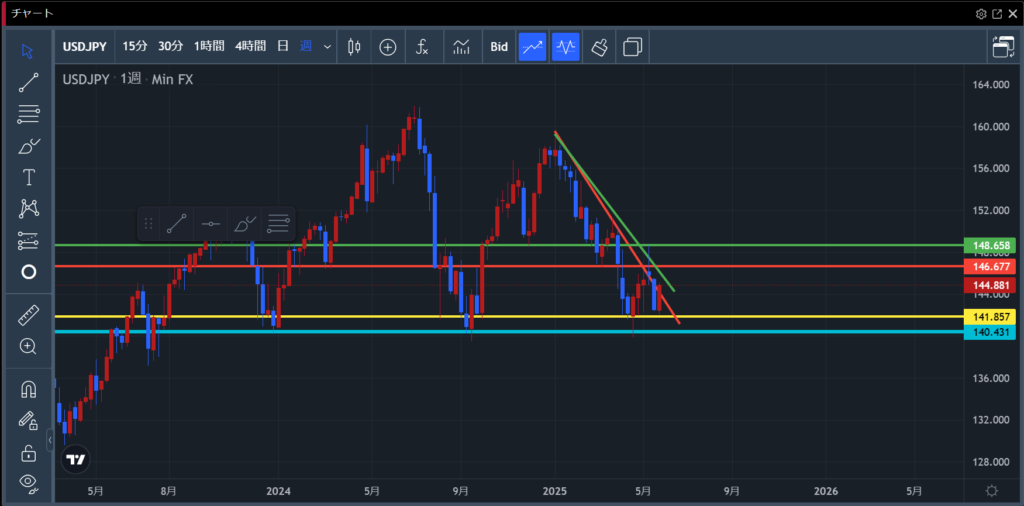Switch to 日 daily timeframe
This screenshot has width=1024, height=506.
[283, 46]
